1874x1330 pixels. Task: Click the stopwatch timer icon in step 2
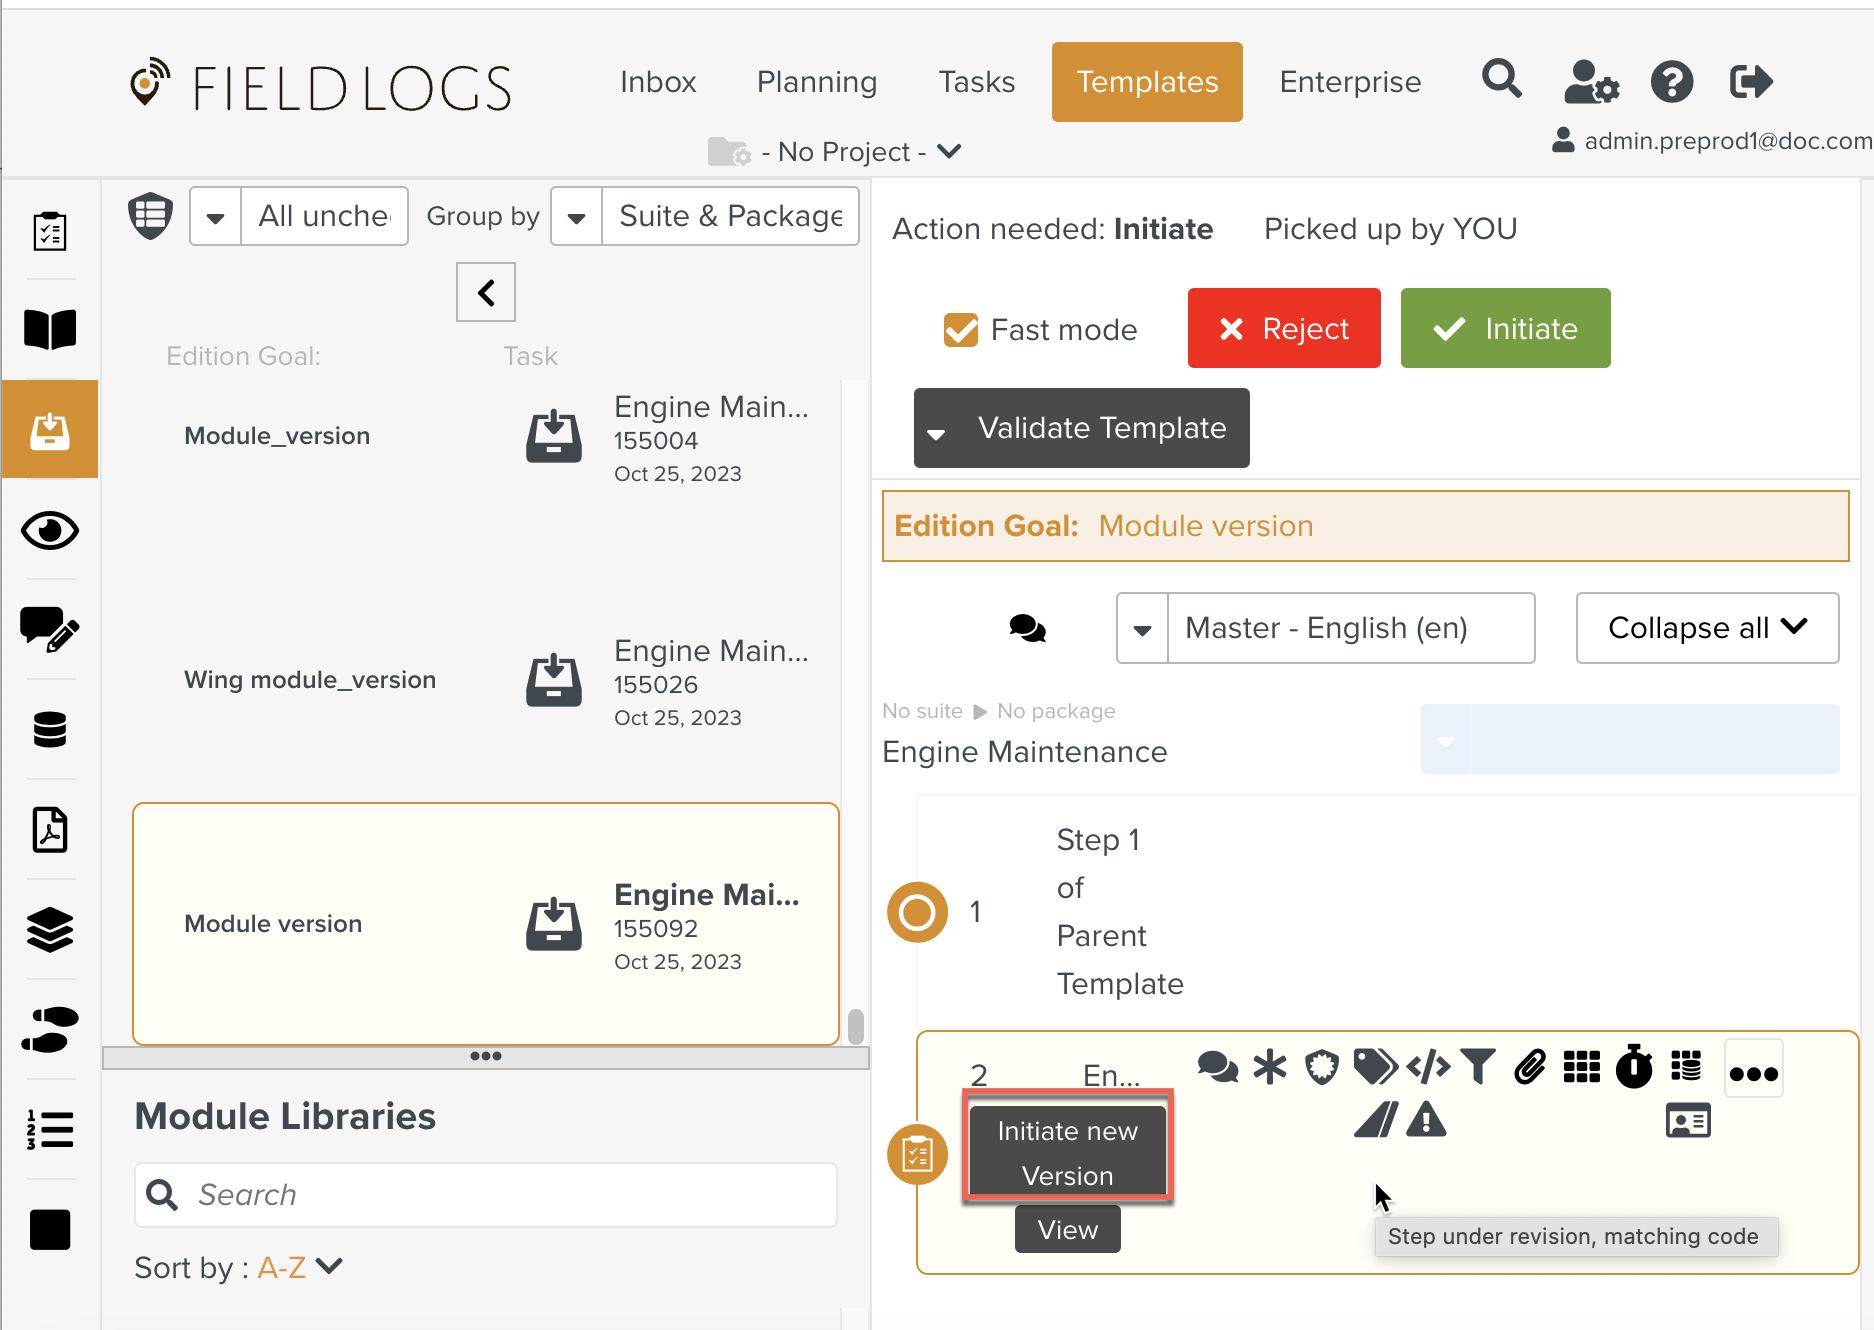click(x=1634, y=1067)
